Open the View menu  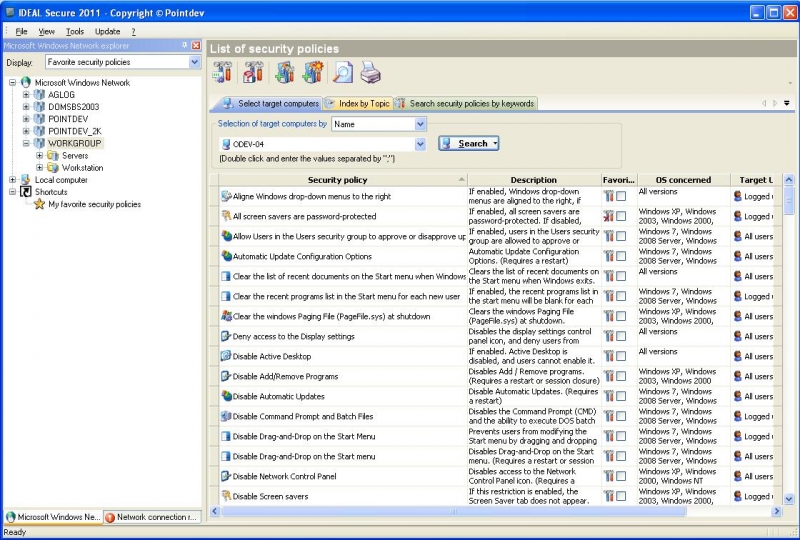click(x=46, y=32)
